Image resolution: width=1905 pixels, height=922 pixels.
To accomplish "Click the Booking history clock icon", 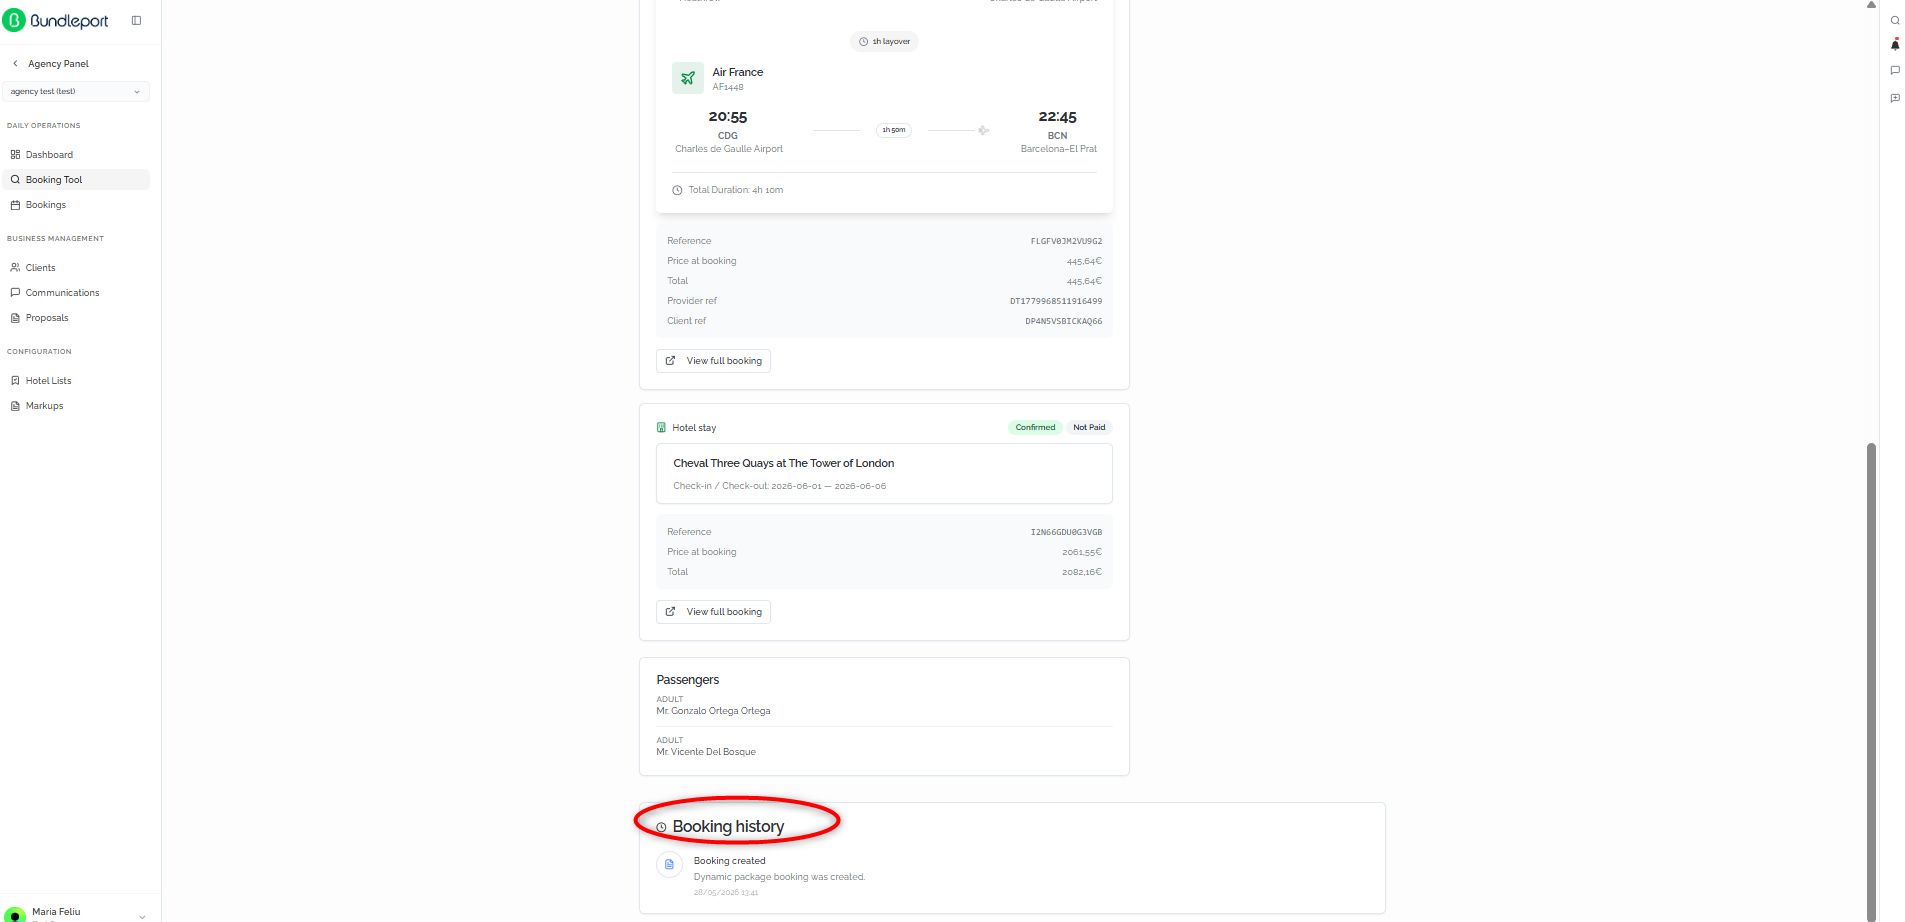I will 661,827.
